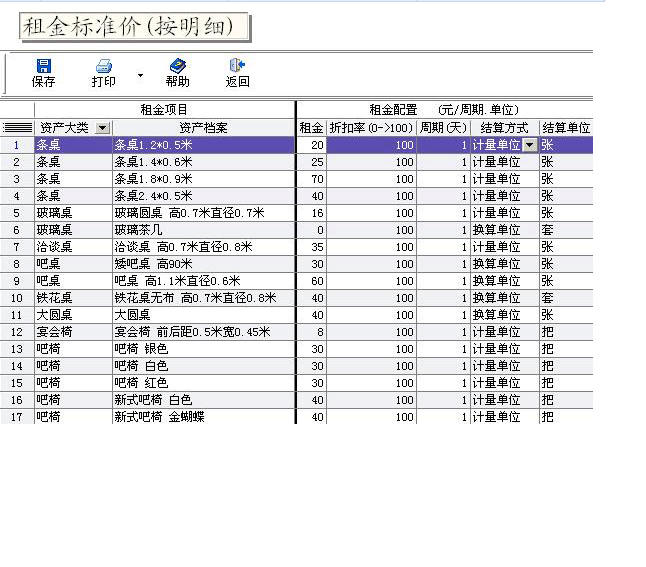Image resolution: width=646 pixels, height=567 pixels.
Task: Click 换算单位 cell in row 6
Action: point(505,230)
